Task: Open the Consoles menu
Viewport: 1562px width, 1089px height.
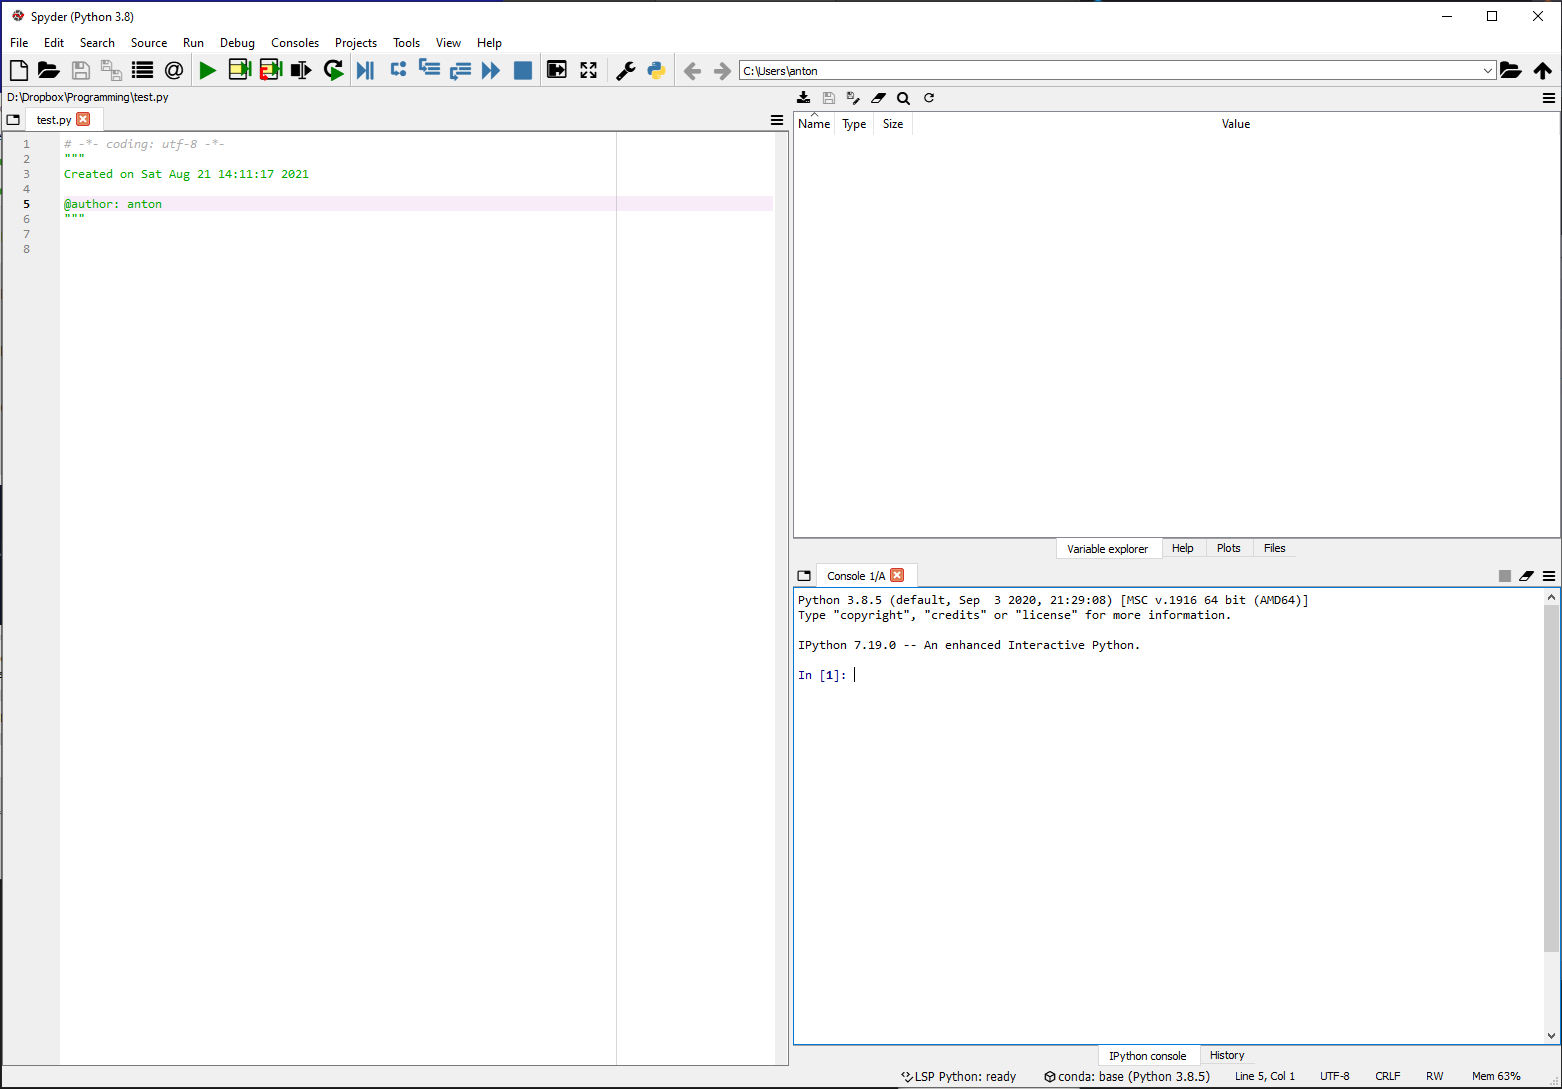Action: 295,43
